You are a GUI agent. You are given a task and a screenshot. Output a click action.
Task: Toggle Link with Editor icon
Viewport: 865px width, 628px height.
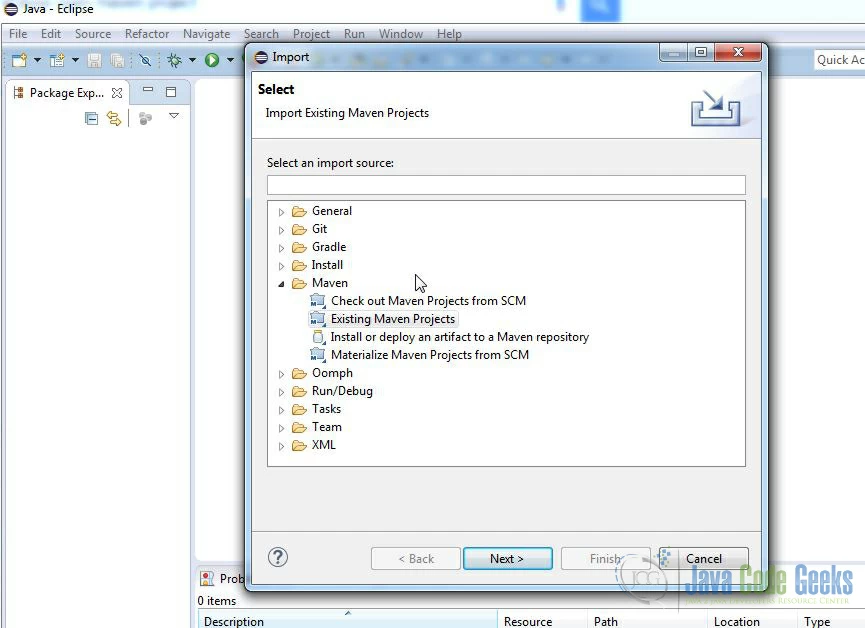pyautogui.click(x=114, y=118)
